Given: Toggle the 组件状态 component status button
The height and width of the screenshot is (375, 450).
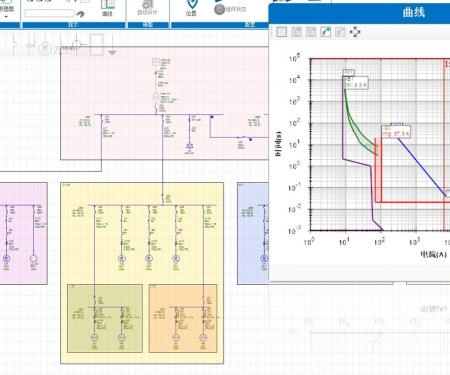Looking at the screenshot, I should (230, 9).
